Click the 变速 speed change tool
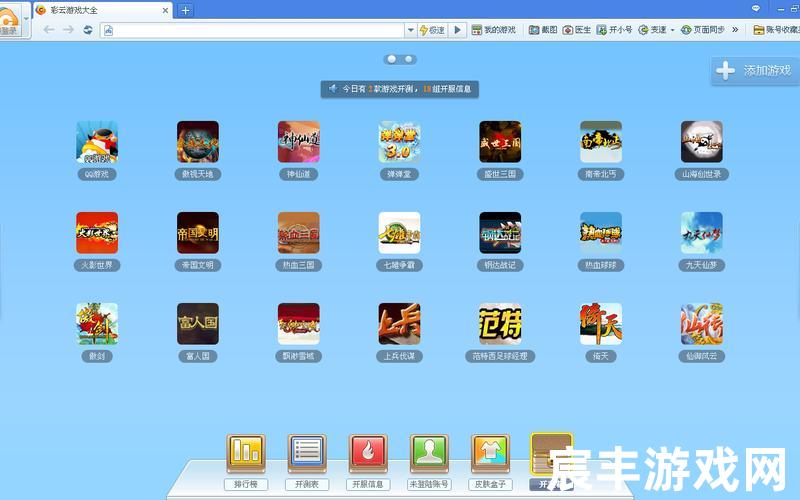This screenshot has width=800, height=500. pyautogui.click(x=653, y=30)
